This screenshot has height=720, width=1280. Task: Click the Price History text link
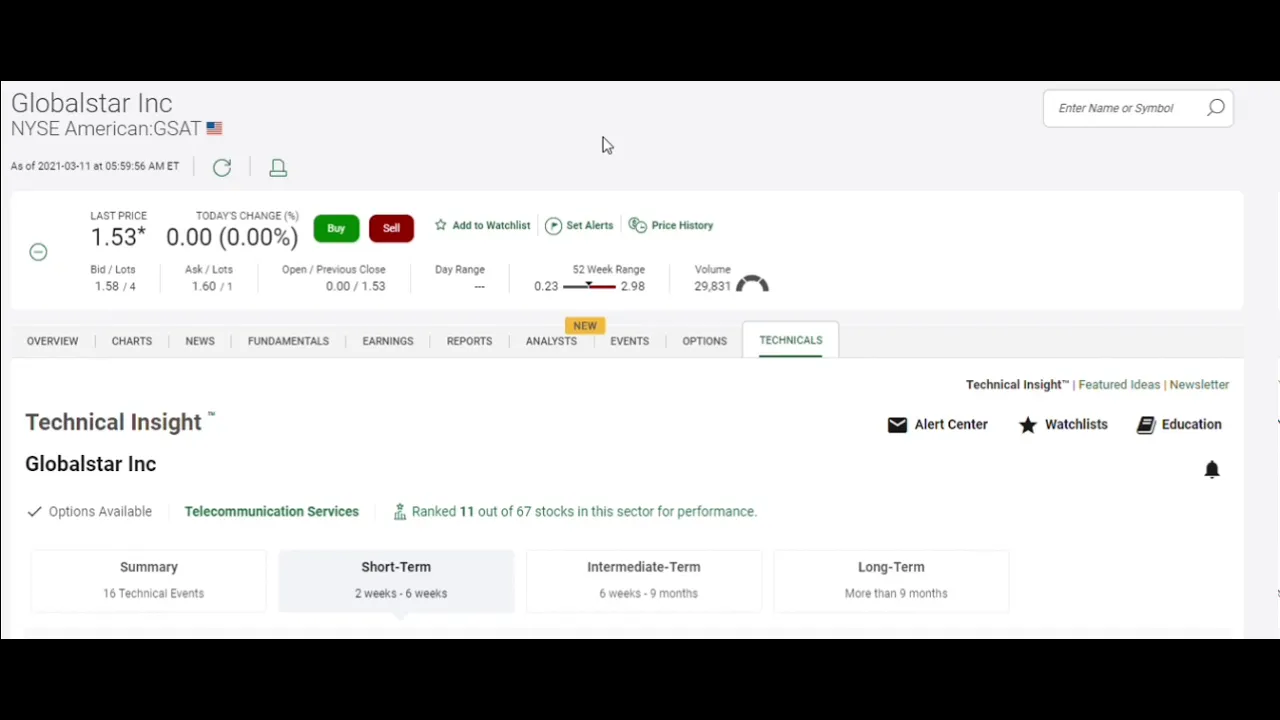tap(682, 225)
